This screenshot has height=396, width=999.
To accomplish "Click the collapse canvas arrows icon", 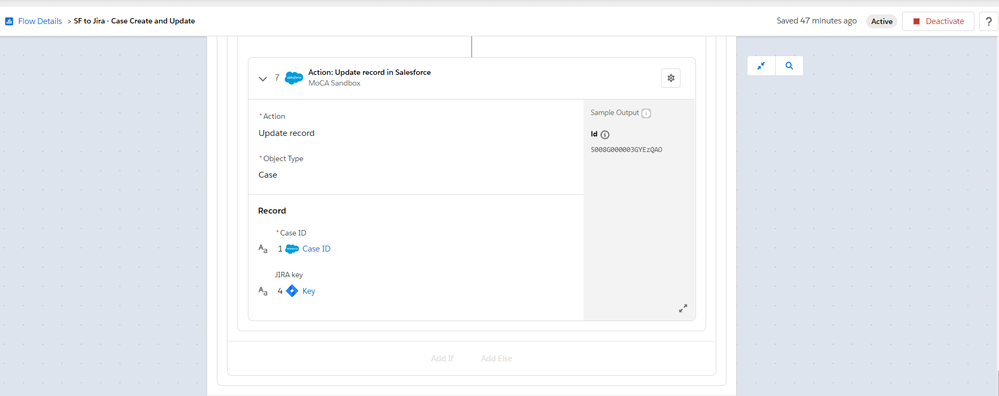I will coord(761,66).
